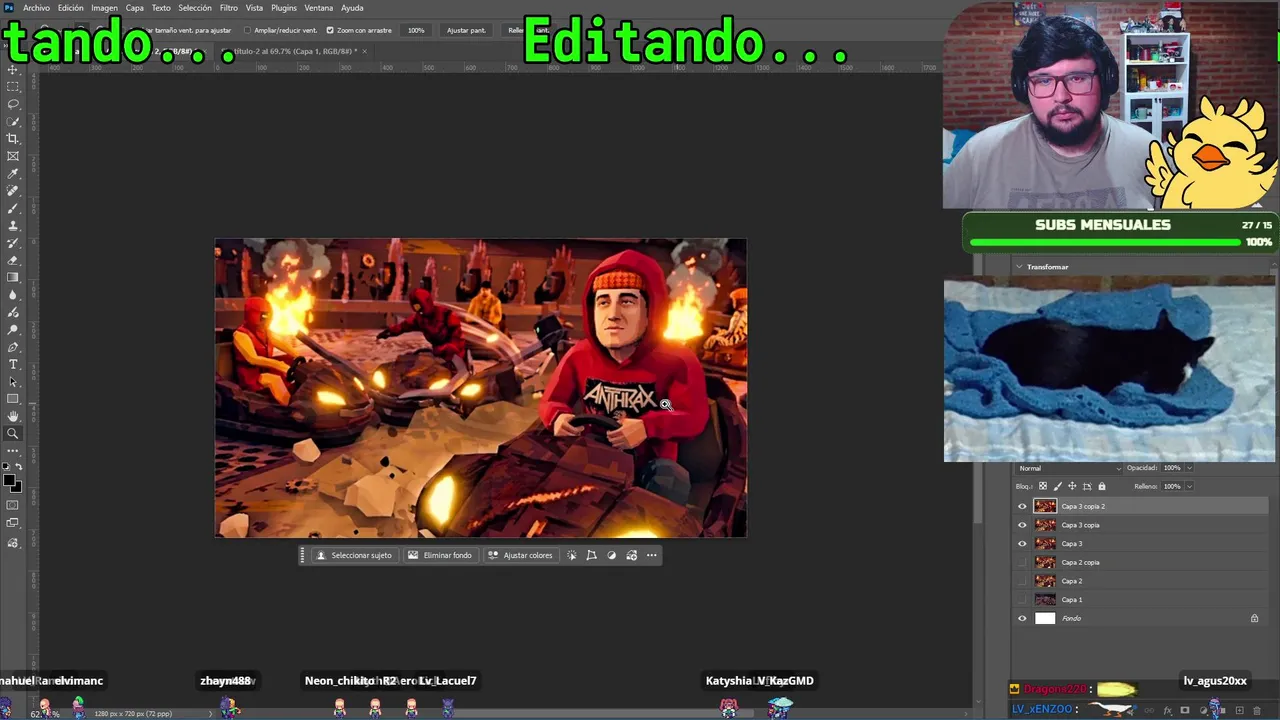Open the Relleno percentage dropdown
Viewport: 1280px width, 720px height.
(1189, 487)
